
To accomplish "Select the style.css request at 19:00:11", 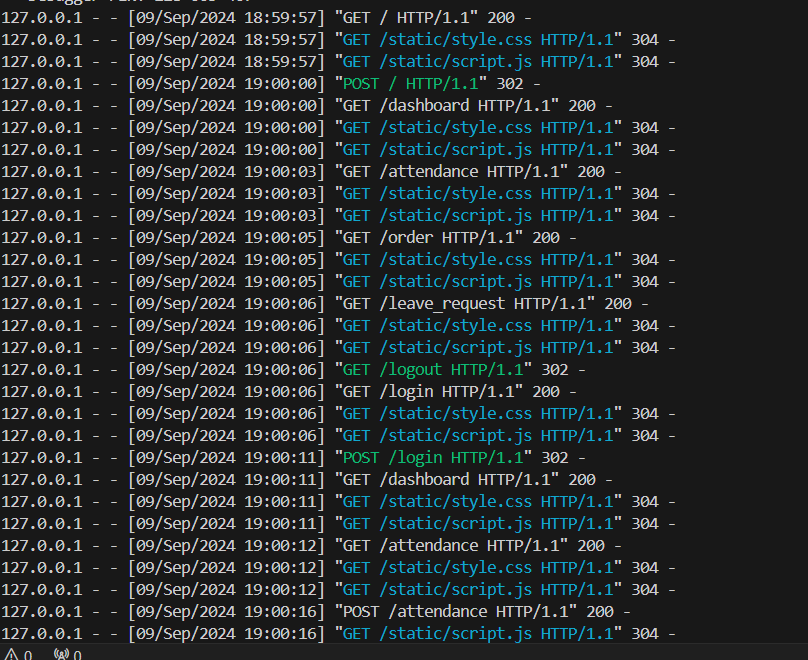I will point(339,502).
